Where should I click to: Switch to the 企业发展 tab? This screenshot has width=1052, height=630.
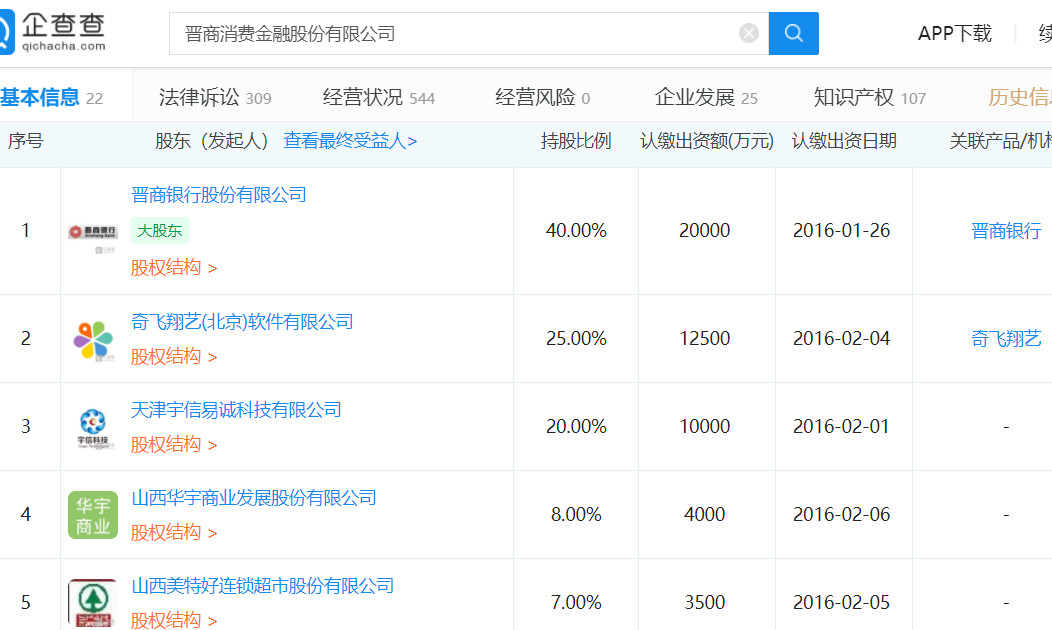pos(706,98)
